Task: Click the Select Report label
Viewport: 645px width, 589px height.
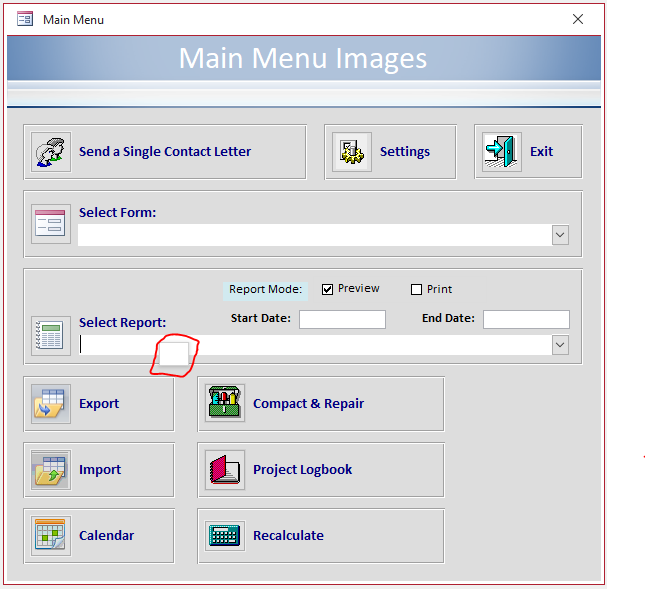Action: 123,322
